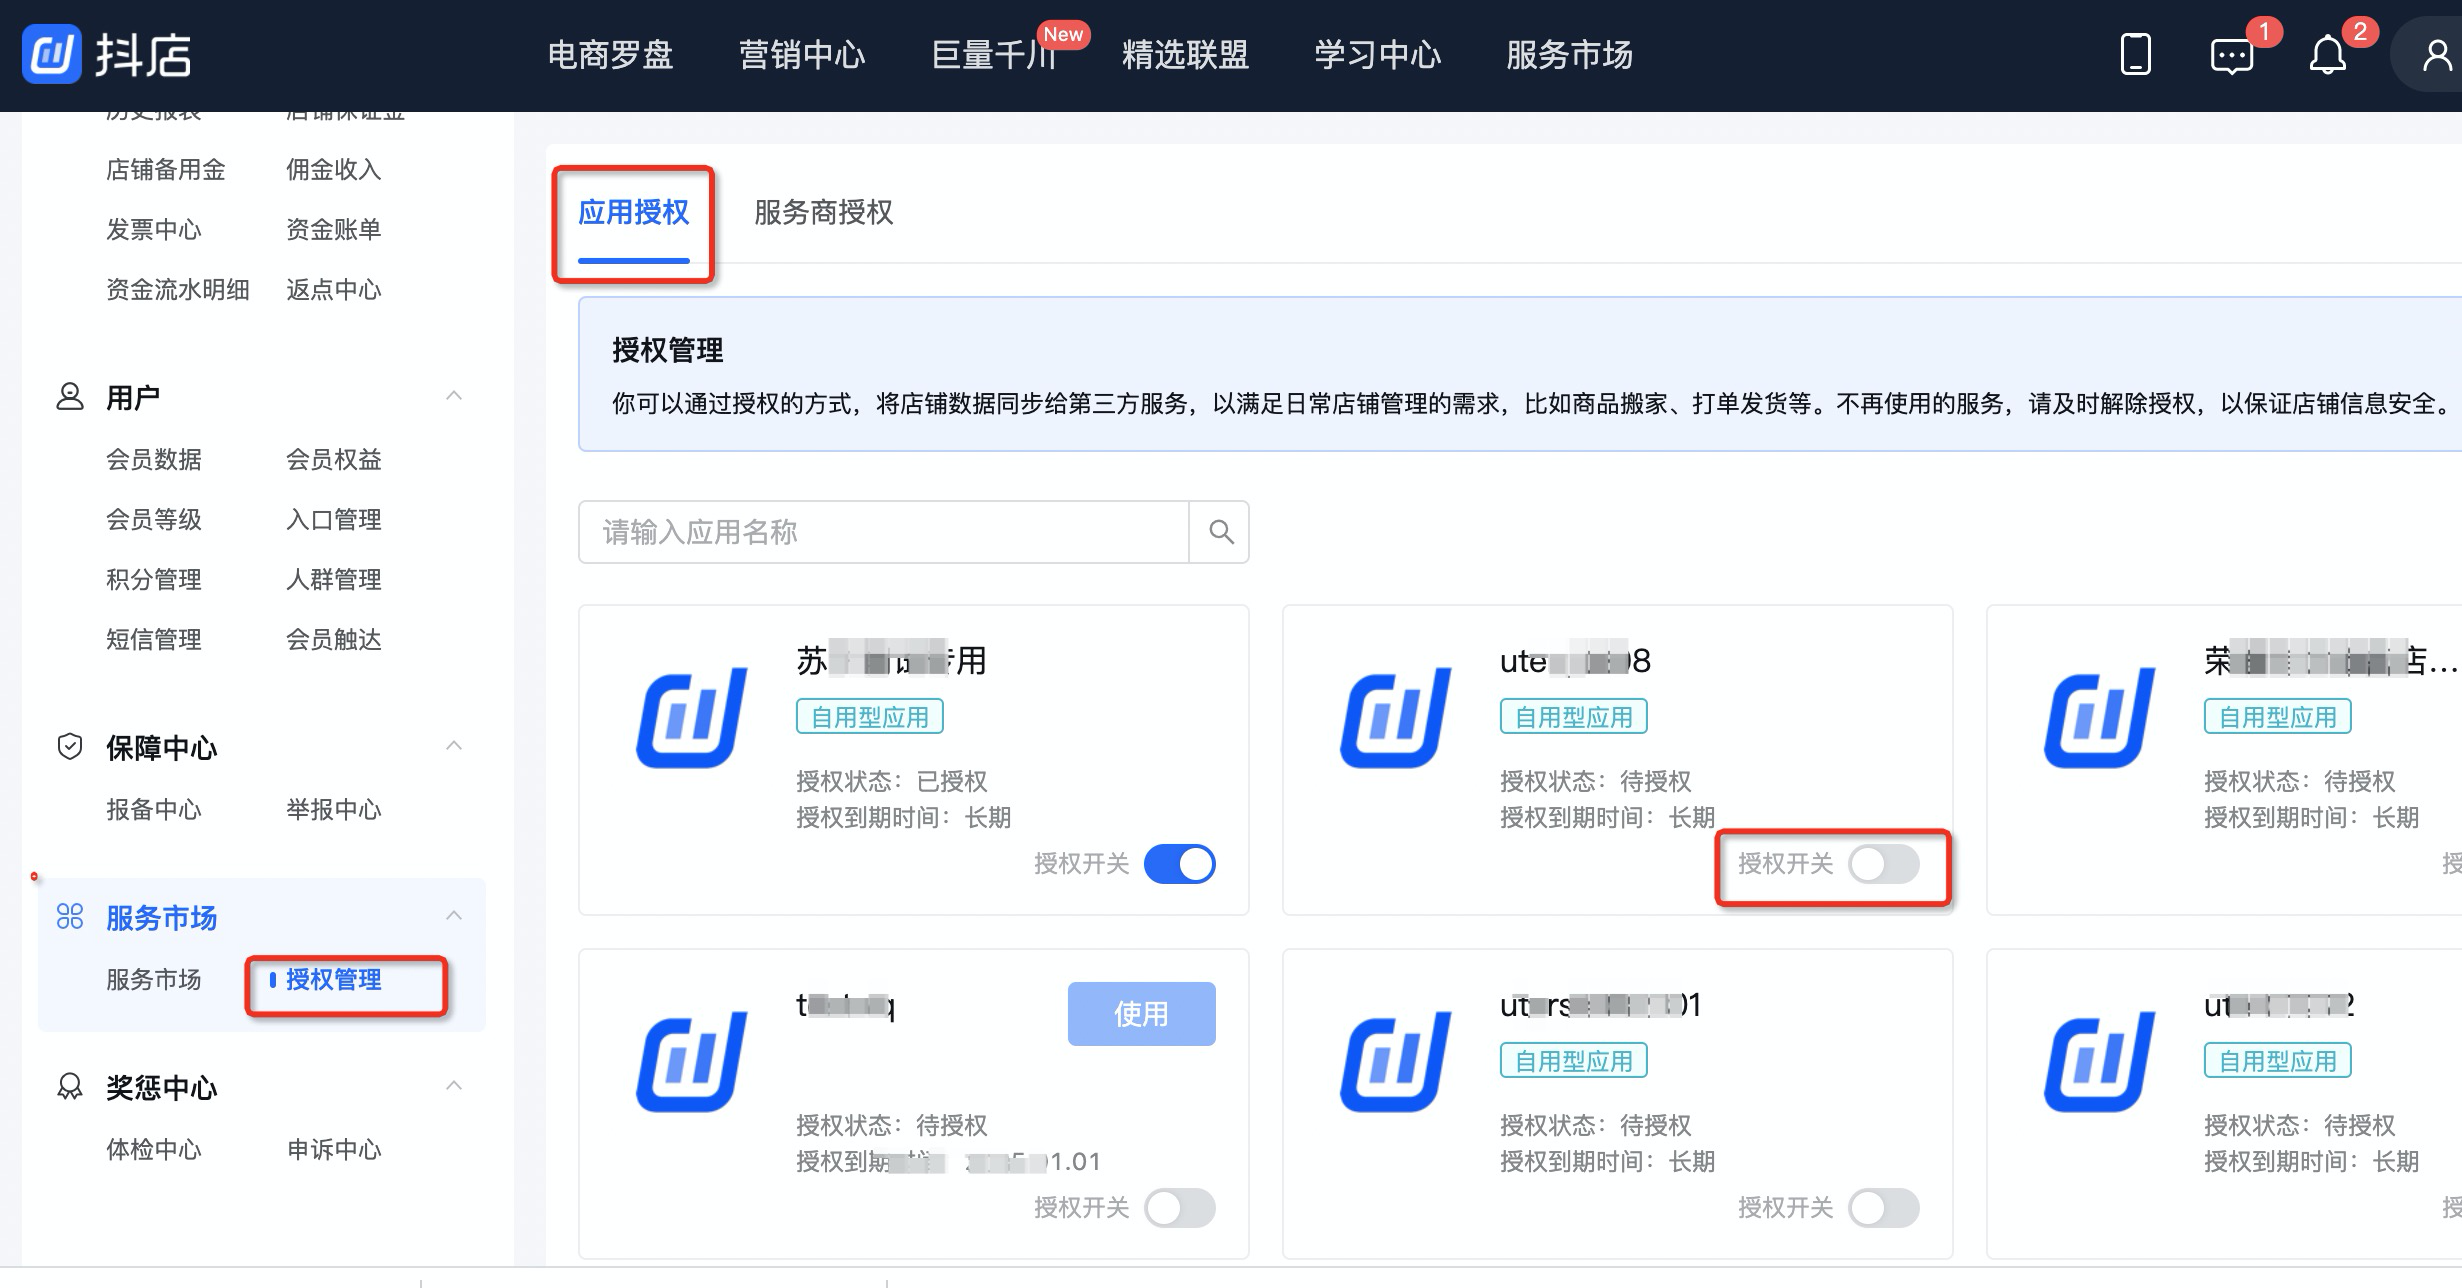
Task: Click the search magnifier icon
Action: 1220,532
